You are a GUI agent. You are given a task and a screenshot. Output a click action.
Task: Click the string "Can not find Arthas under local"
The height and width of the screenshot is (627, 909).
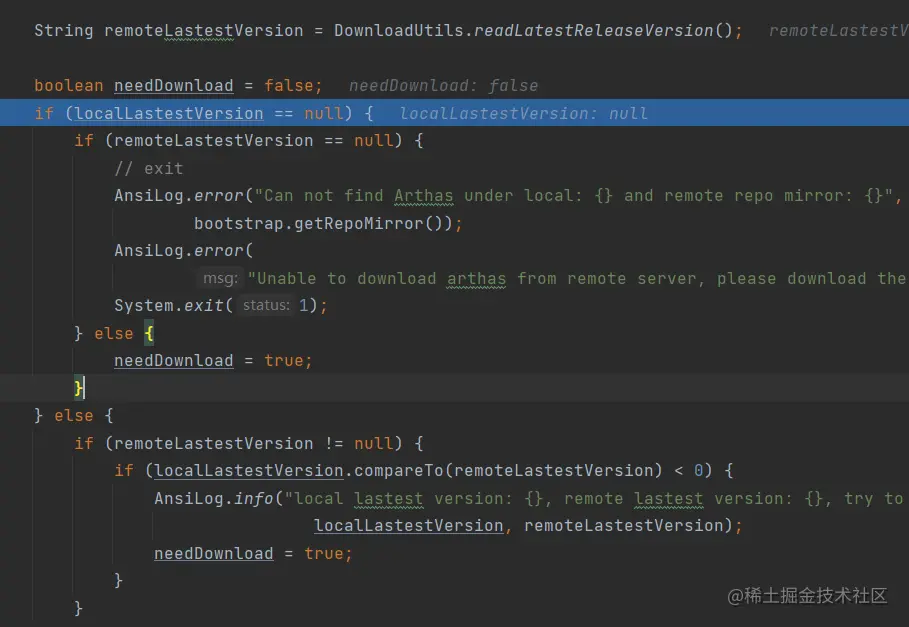[417, 196]
